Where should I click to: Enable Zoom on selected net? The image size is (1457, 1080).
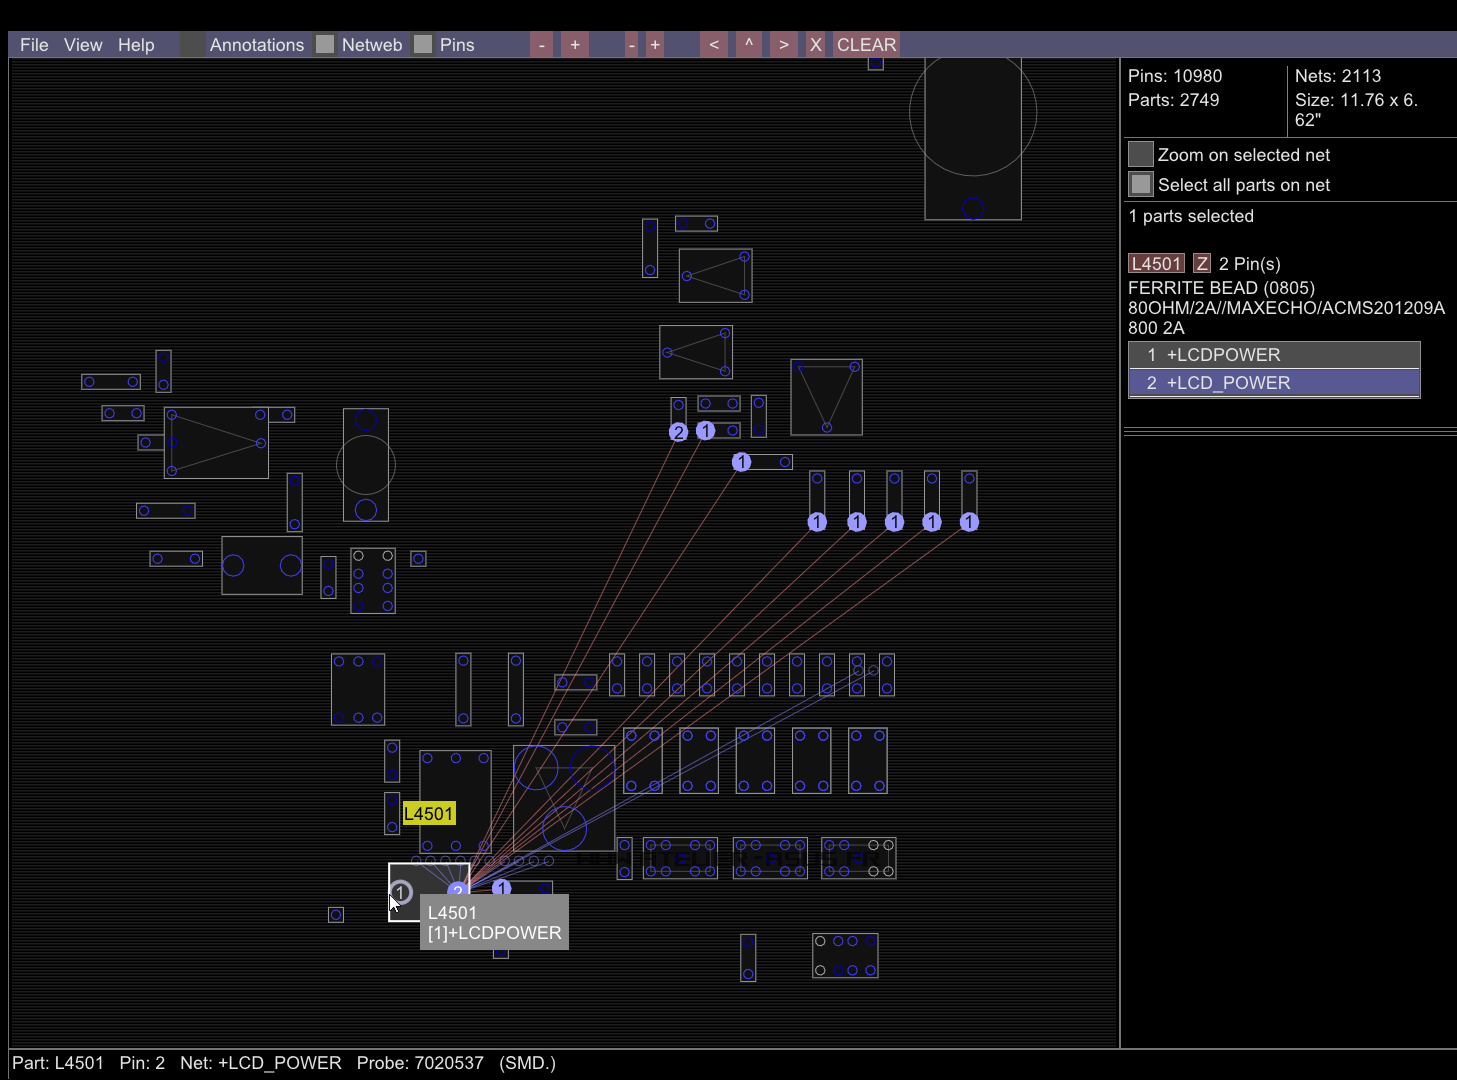pyautogui.click(x=1141, y=154)
